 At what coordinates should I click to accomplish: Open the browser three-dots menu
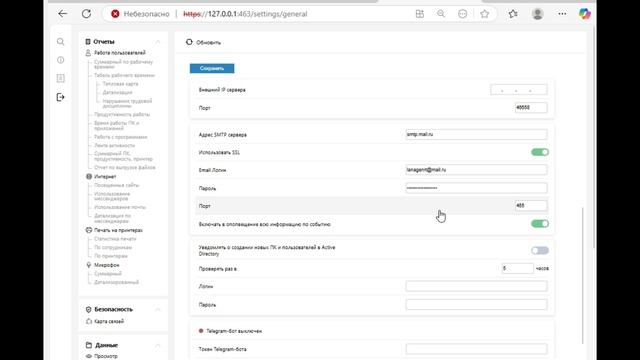tap(562, 14)
